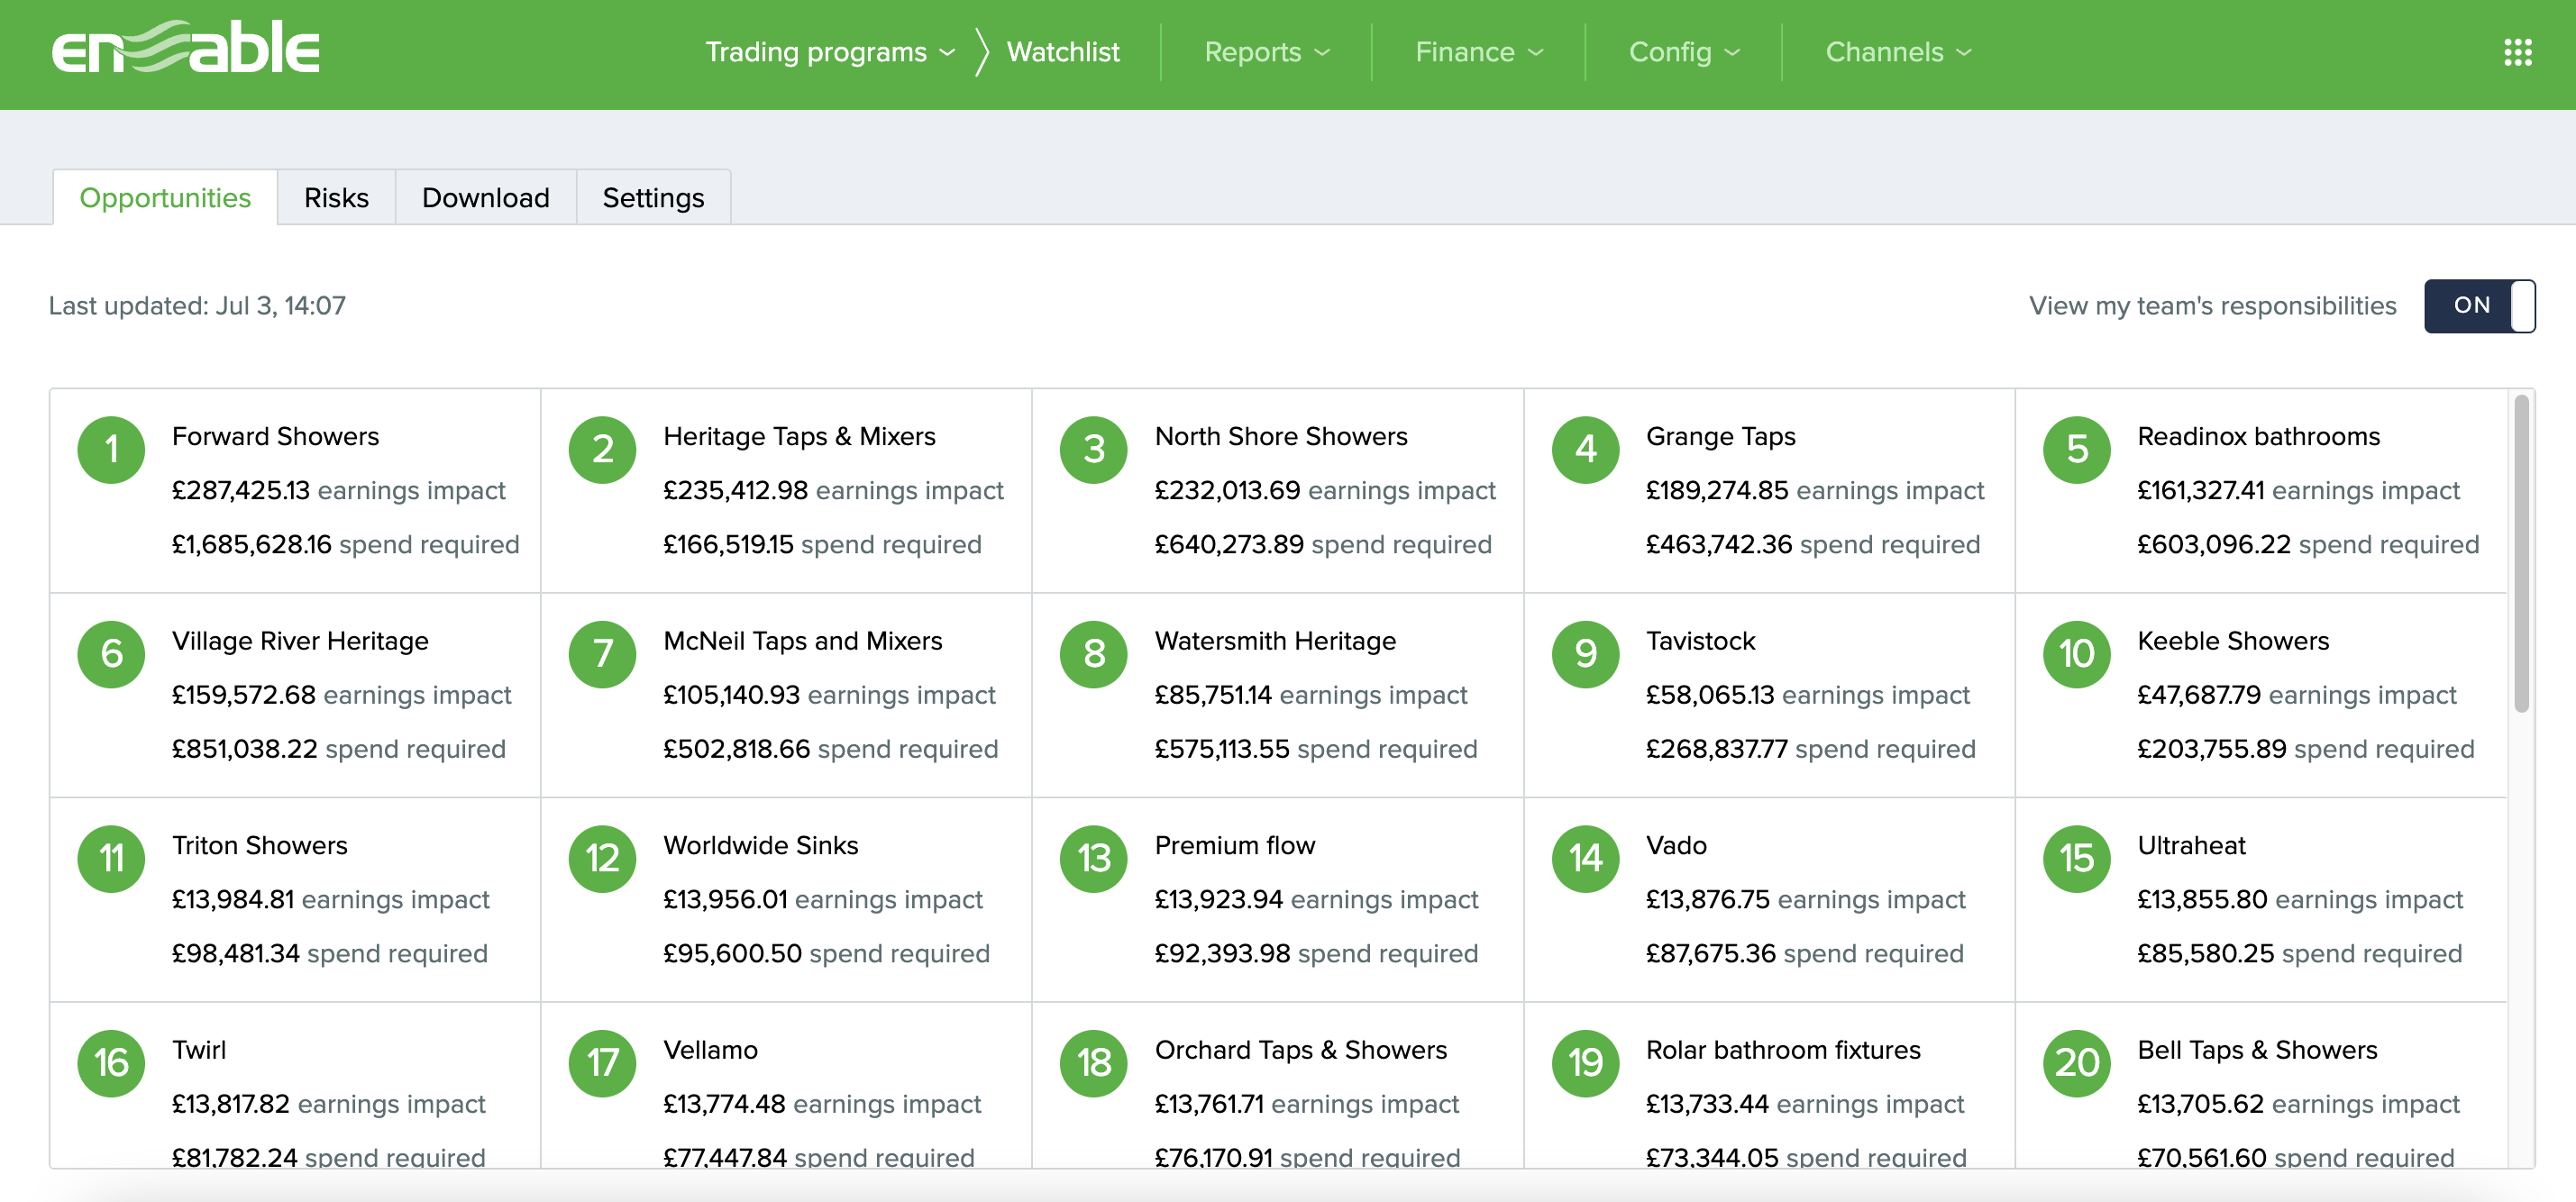Screen dimensions: 2576x1202
Task: Select rank 12 green circle badge
Action: click(x=602, y=859)
